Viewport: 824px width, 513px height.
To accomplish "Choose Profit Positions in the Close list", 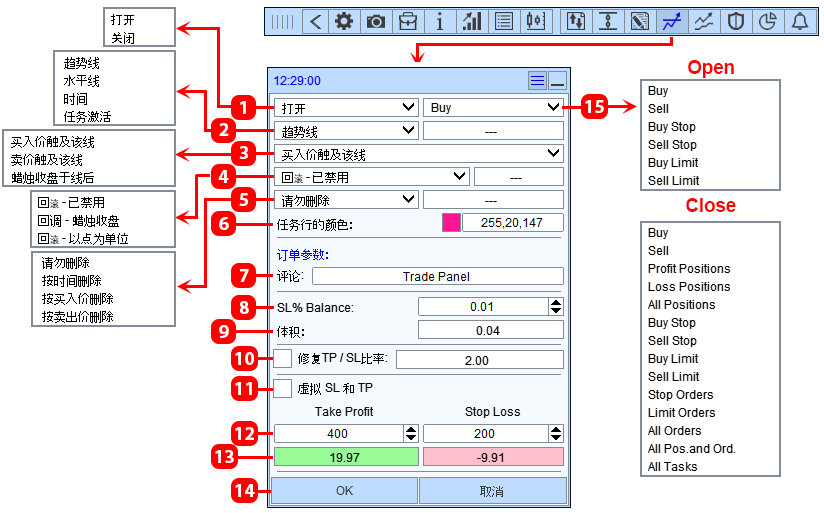I will [689, 269].
